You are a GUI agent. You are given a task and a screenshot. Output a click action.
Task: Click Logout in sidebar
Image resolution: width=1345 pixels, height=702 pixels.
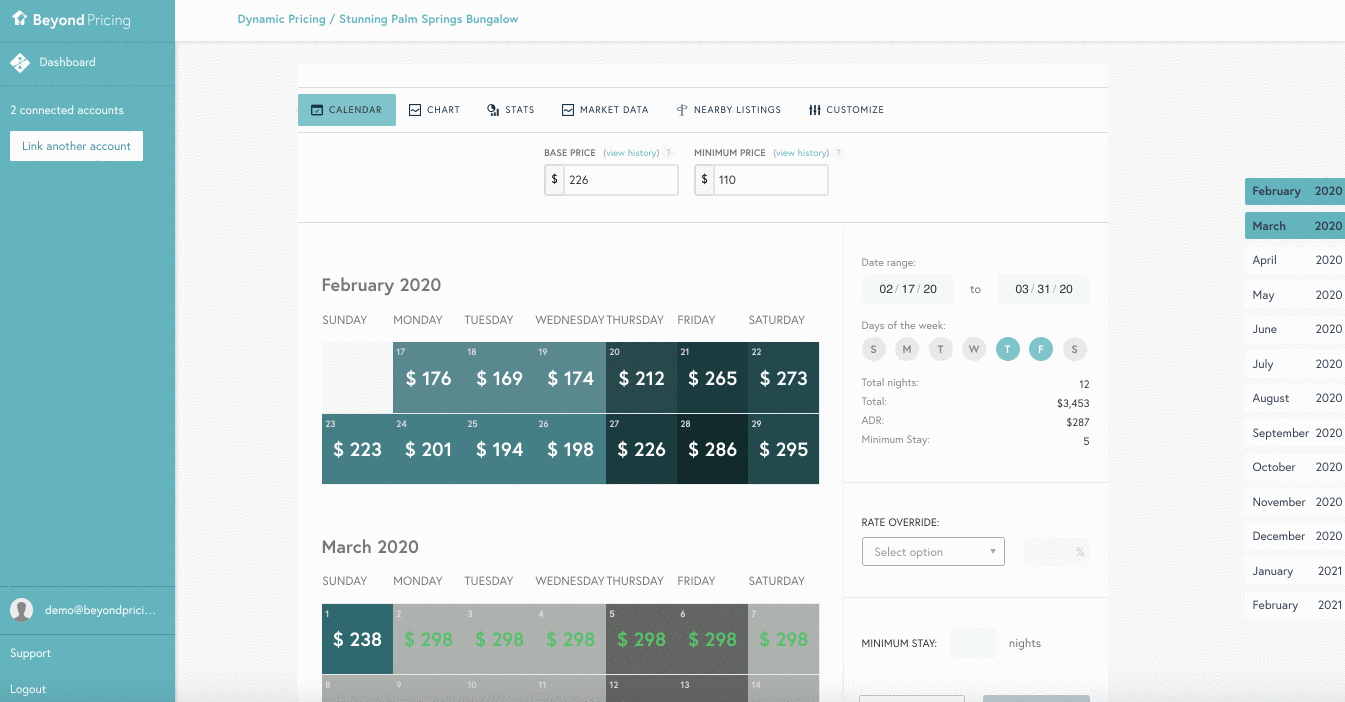(x=28, y=689)
